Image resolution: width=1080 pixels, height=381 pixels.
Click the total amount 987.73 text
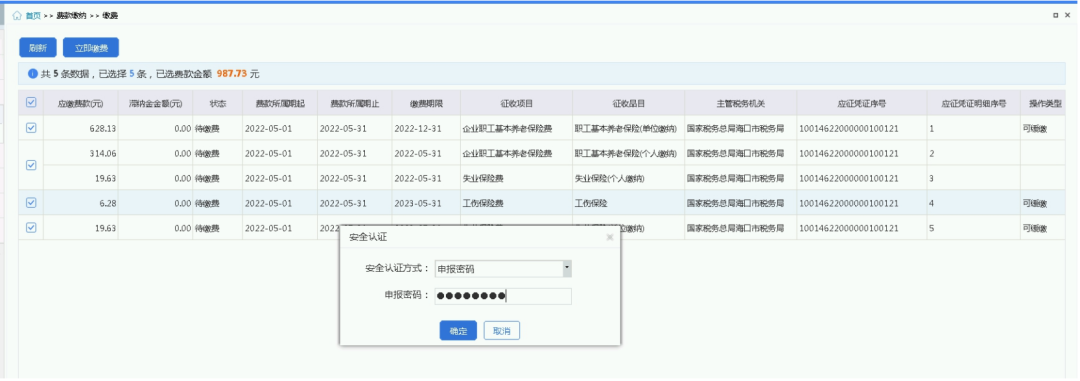click(x=231, y=74)
